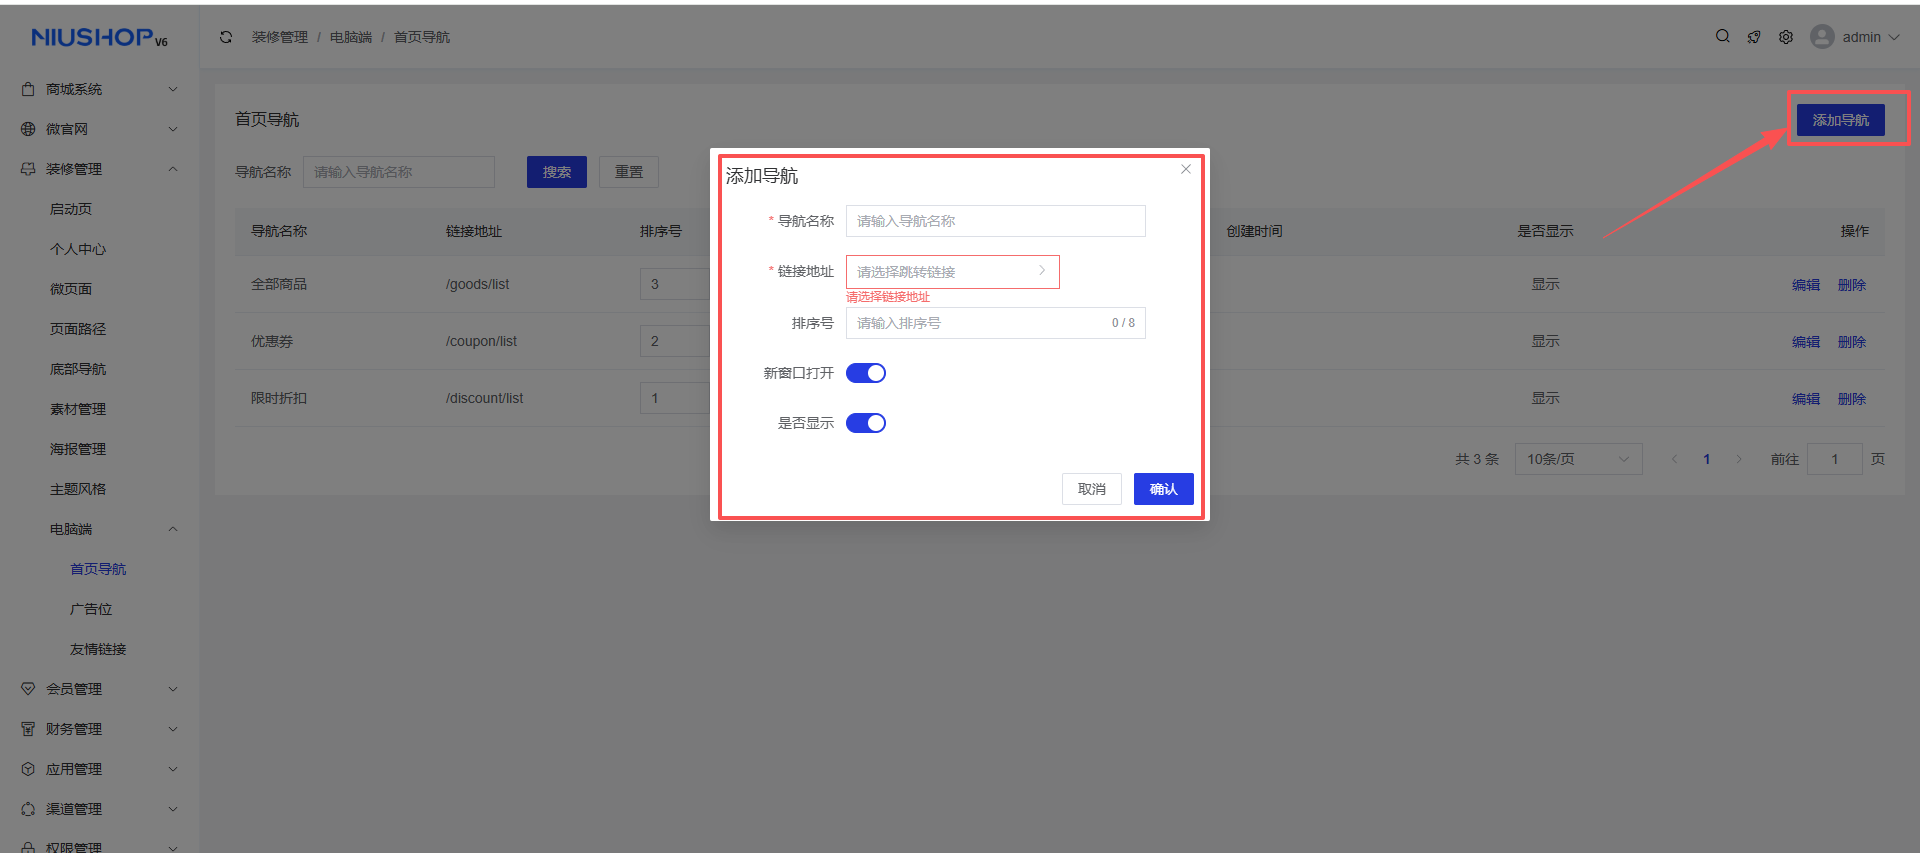
Task: Click the 电脑端 breadcrumb
Action: 351,37
